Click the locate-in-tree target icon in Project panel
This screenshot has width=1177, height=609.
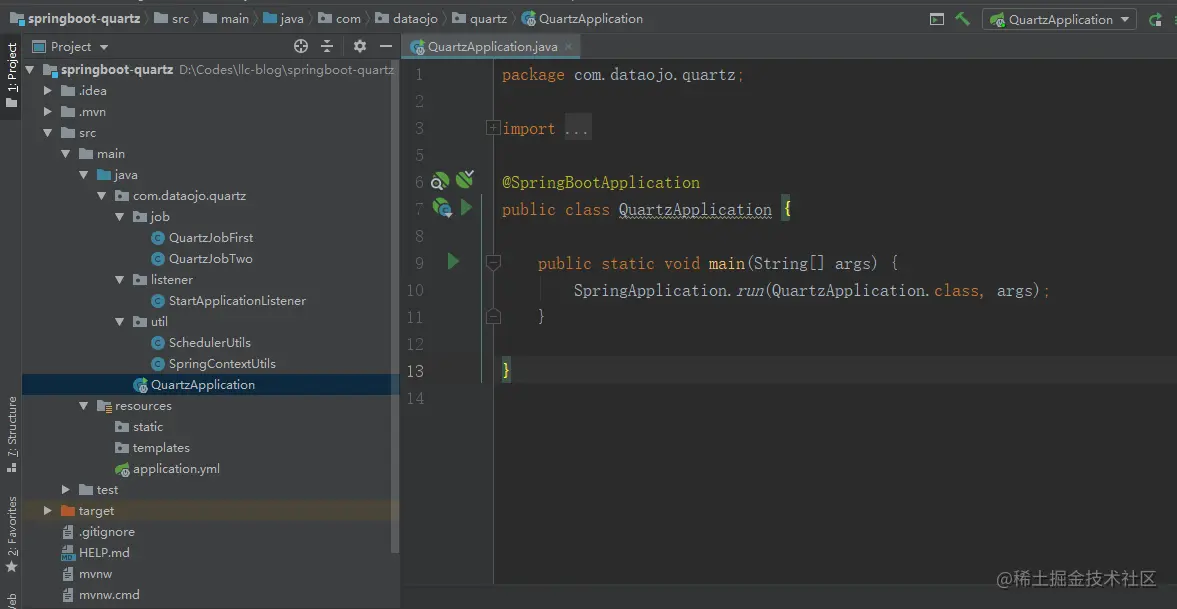pyautogui.click(x=301, y=47)
